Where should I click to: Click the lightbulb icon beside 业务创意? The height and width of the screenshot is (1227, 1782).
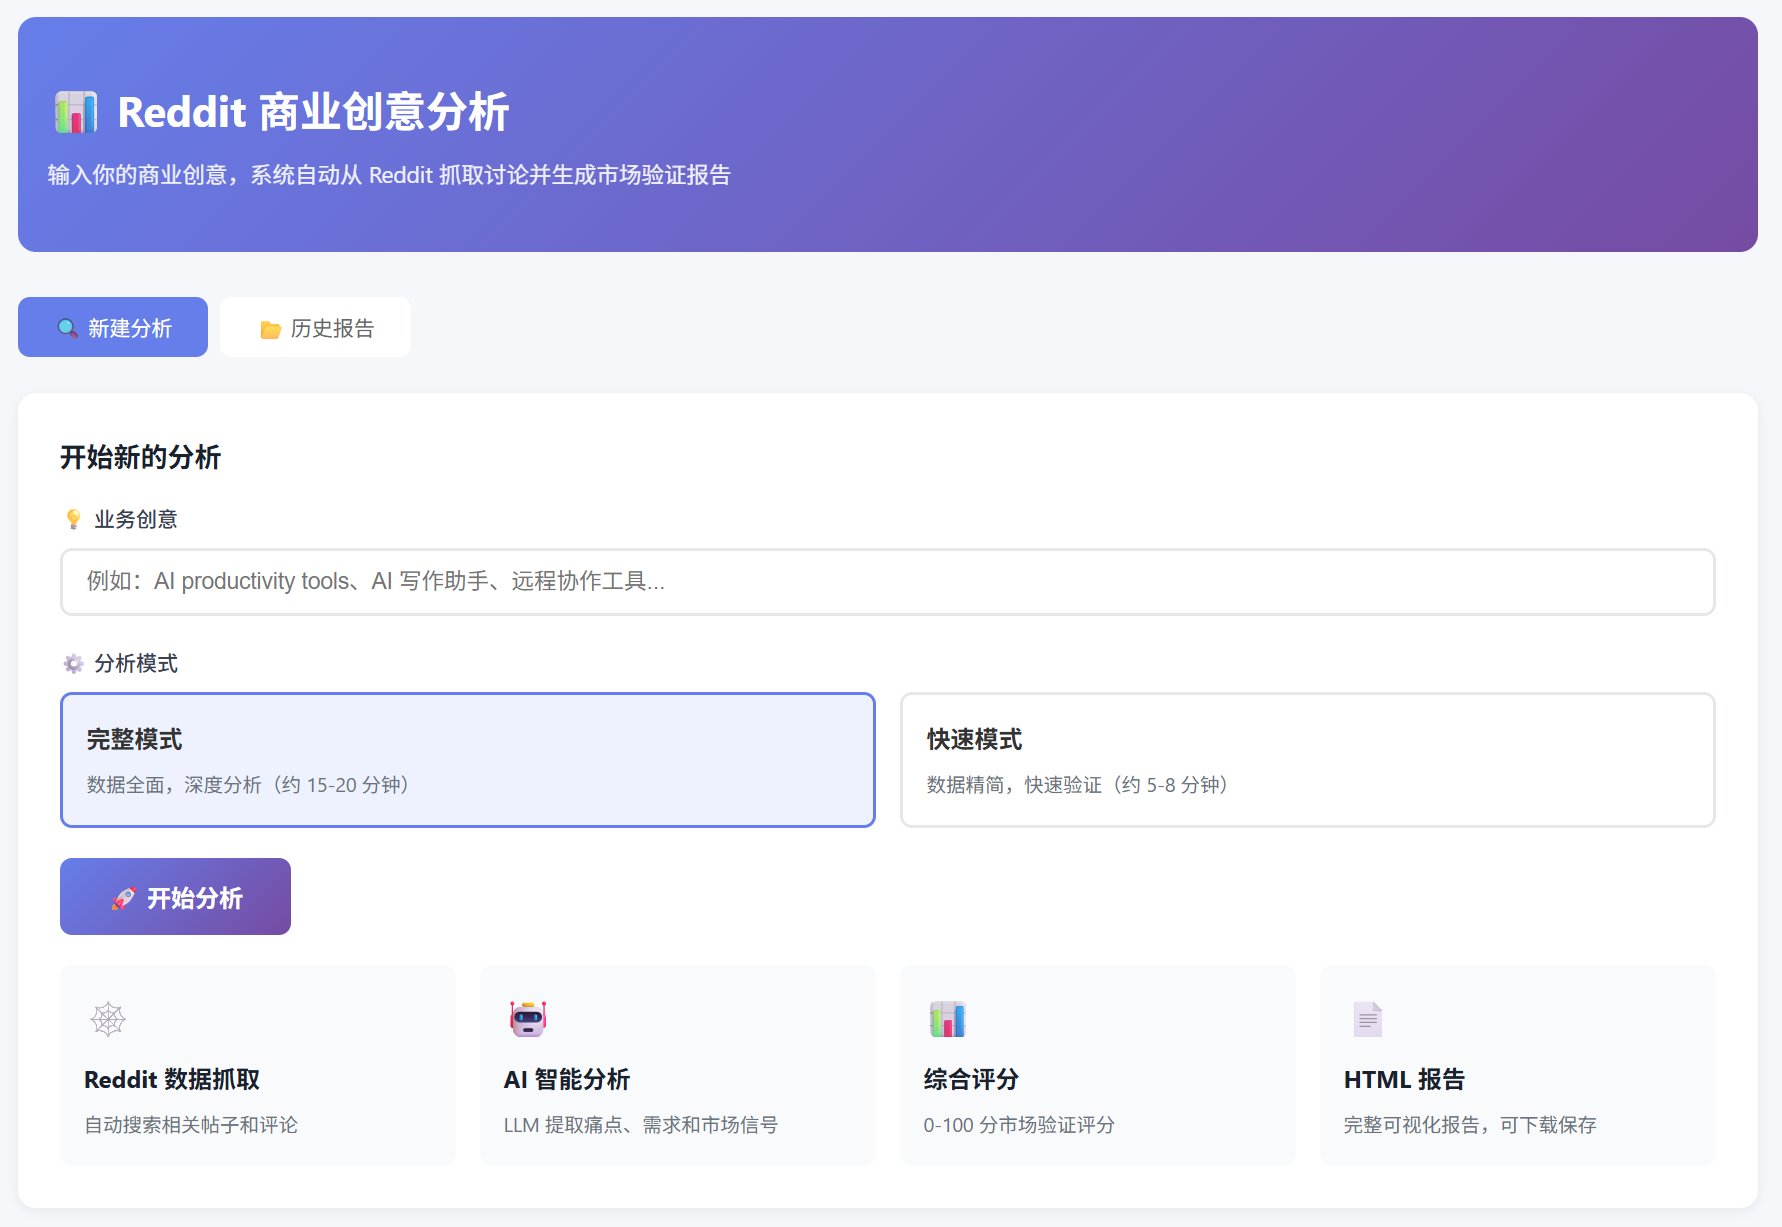click(x=73, y=519)
